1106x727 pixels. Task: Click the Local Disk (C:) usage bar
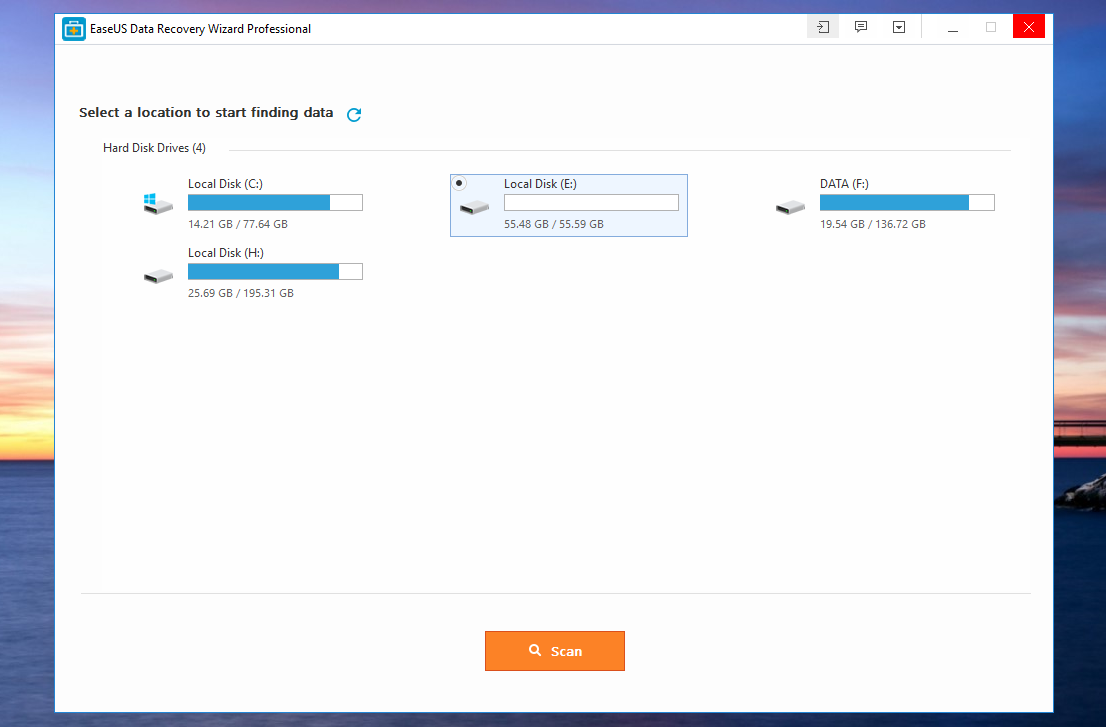tap(275, 202)
